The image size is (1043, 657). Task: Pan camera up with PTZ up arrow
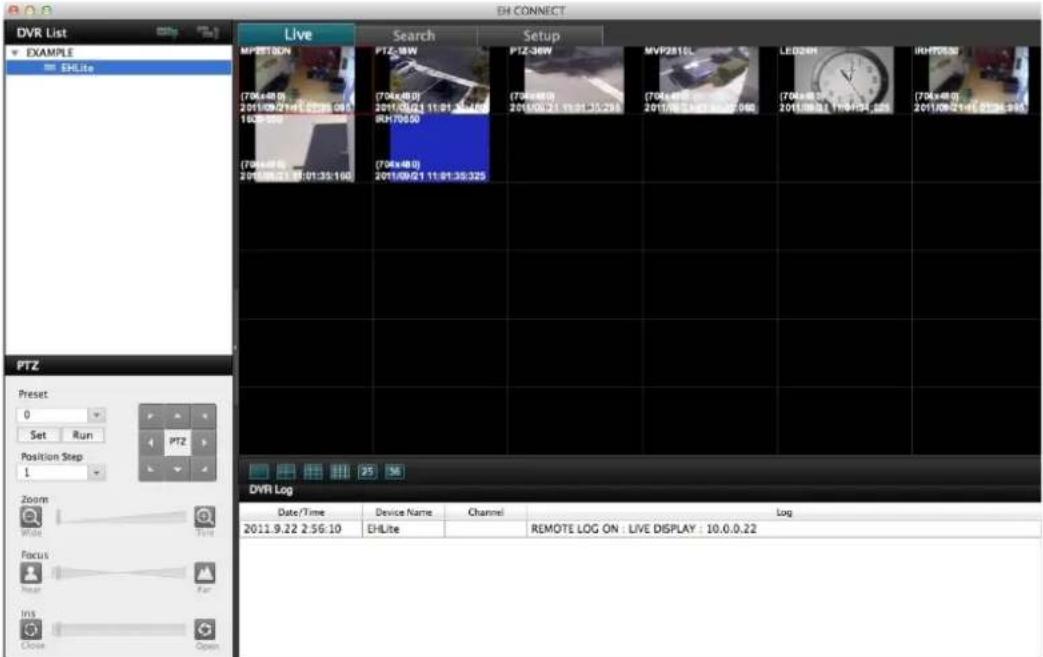178,416
